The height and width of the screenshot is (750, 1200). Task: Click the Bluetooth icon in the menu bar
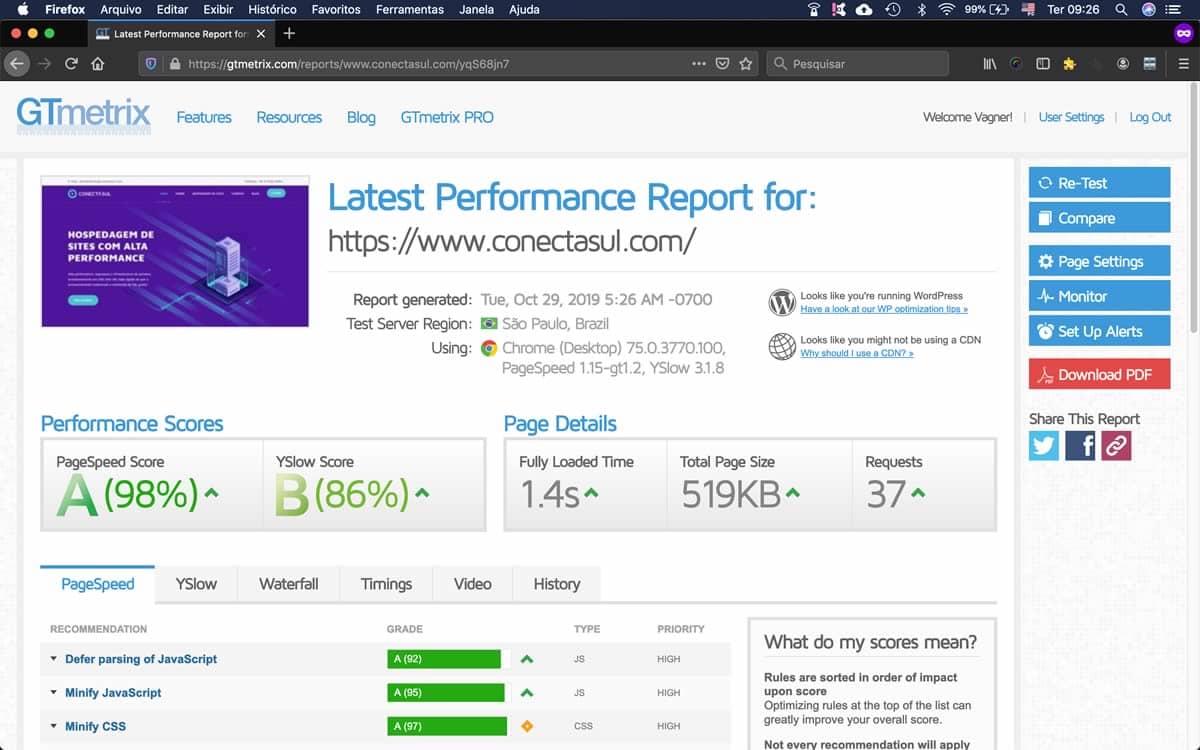click(x=920, y=9)
